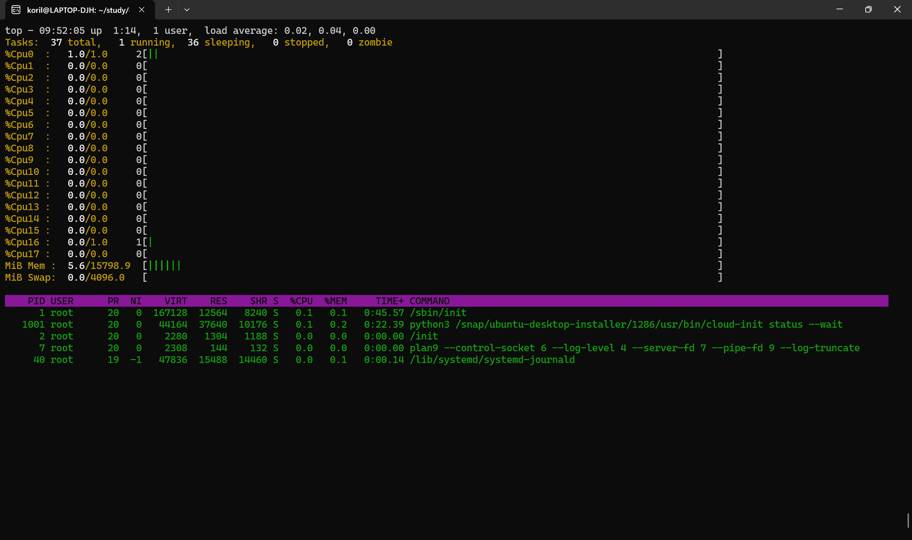Open a new terminal tab with plus

tap(168, 10)
